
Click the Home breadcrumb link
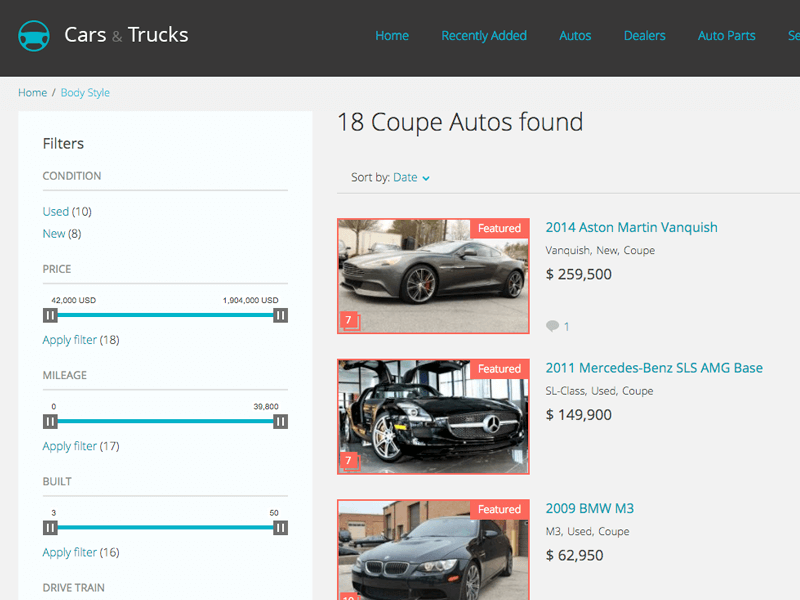click(x=33, y=93)
